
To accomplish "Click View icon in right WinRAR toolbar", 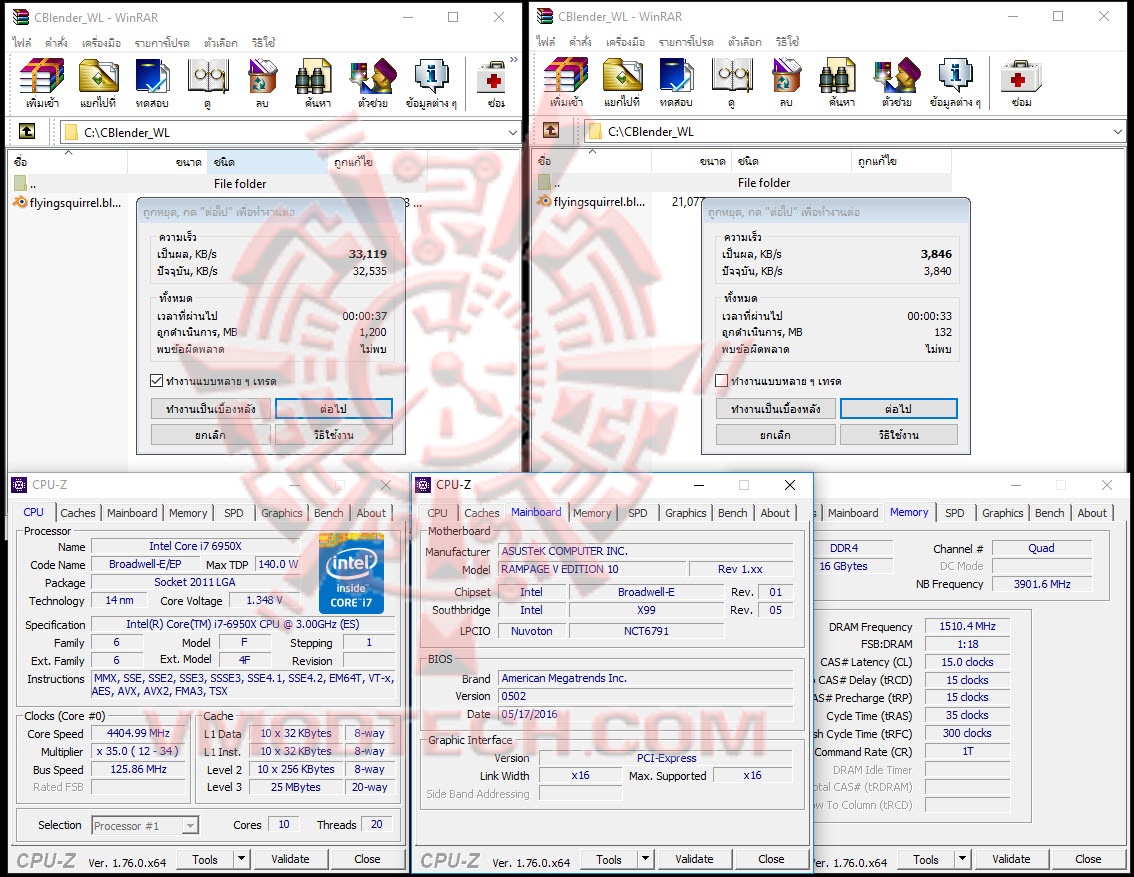I will tap(731, 82).
